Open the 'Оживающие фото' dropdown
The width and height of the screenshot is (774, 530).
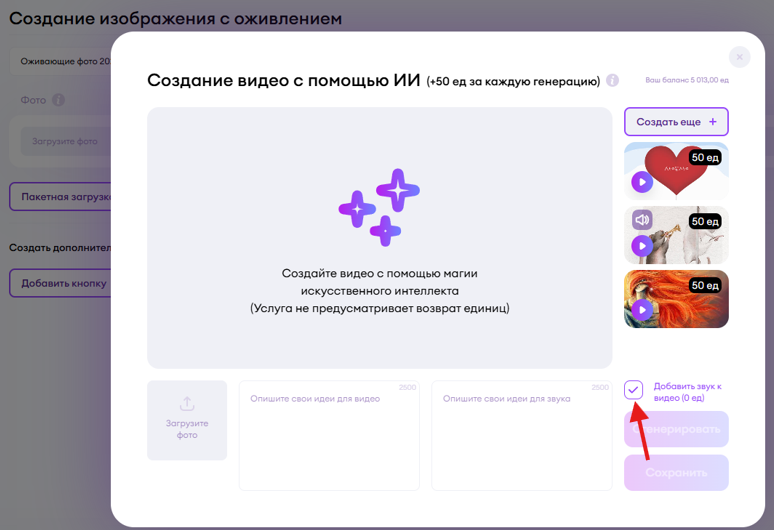point(62,61)
